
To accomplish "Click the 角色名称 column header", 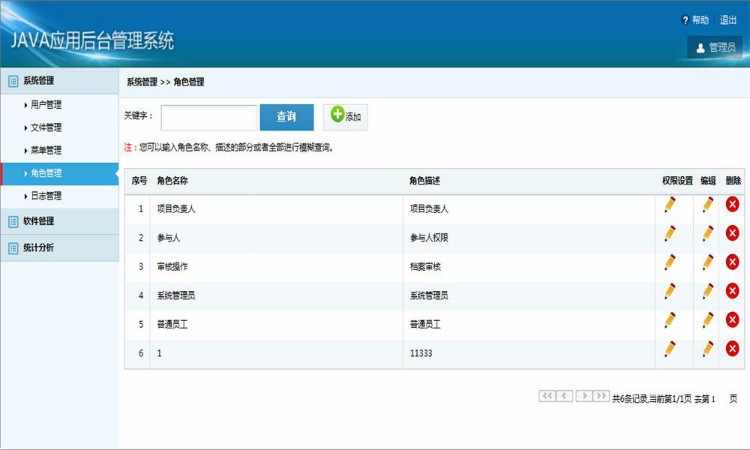I will pyautogui.click(x=172, y=181).
